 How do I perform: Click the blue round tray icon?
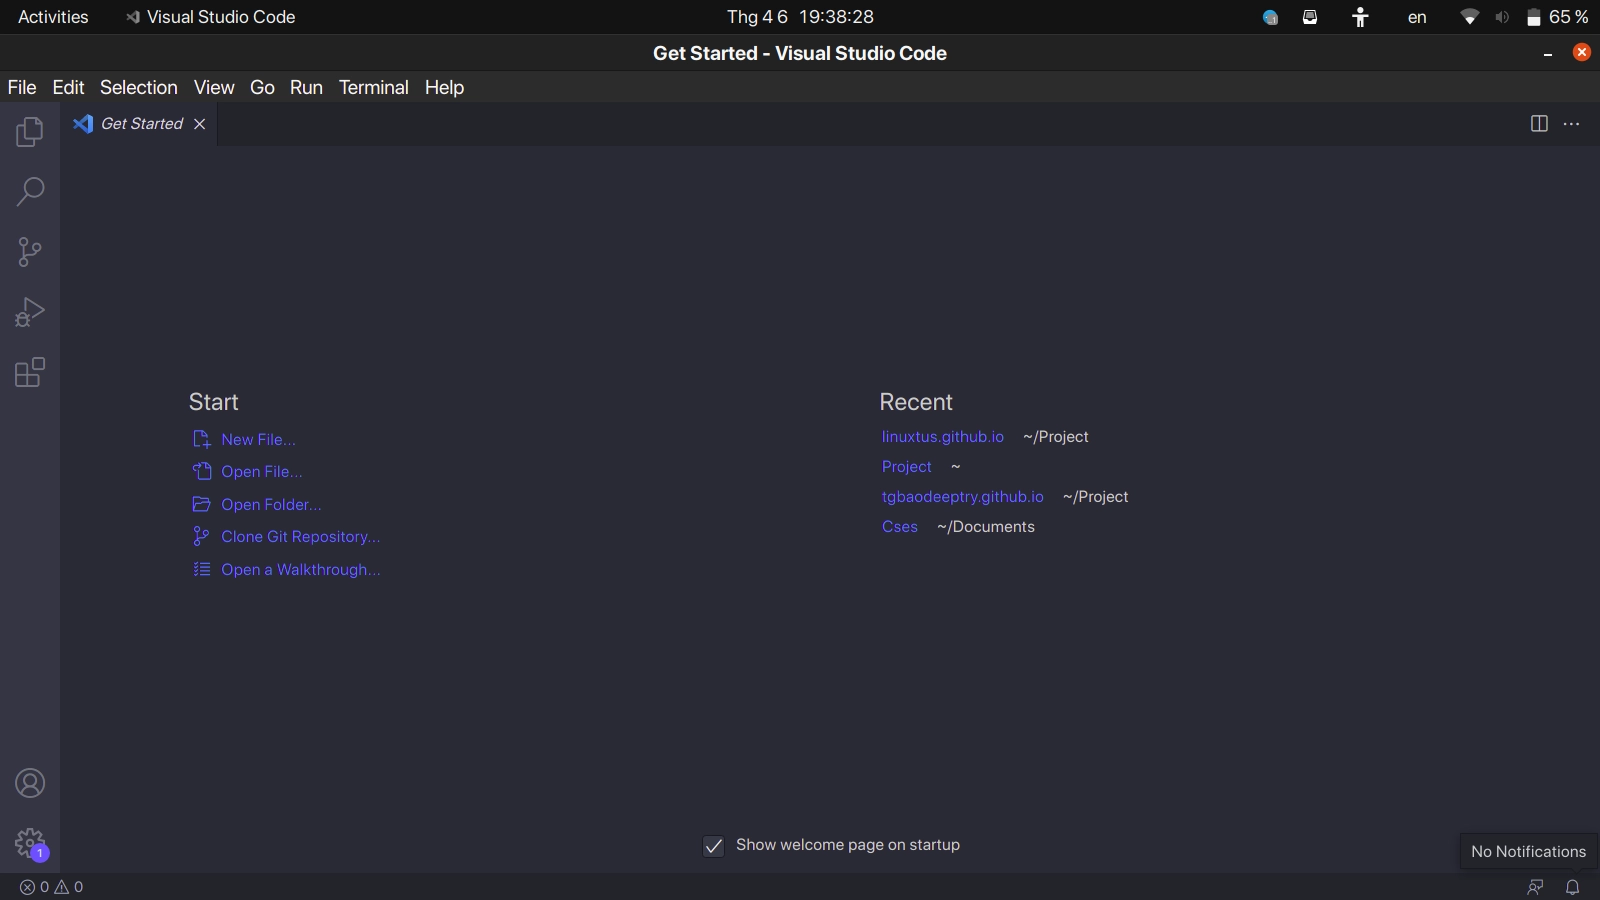[1270, 17]
